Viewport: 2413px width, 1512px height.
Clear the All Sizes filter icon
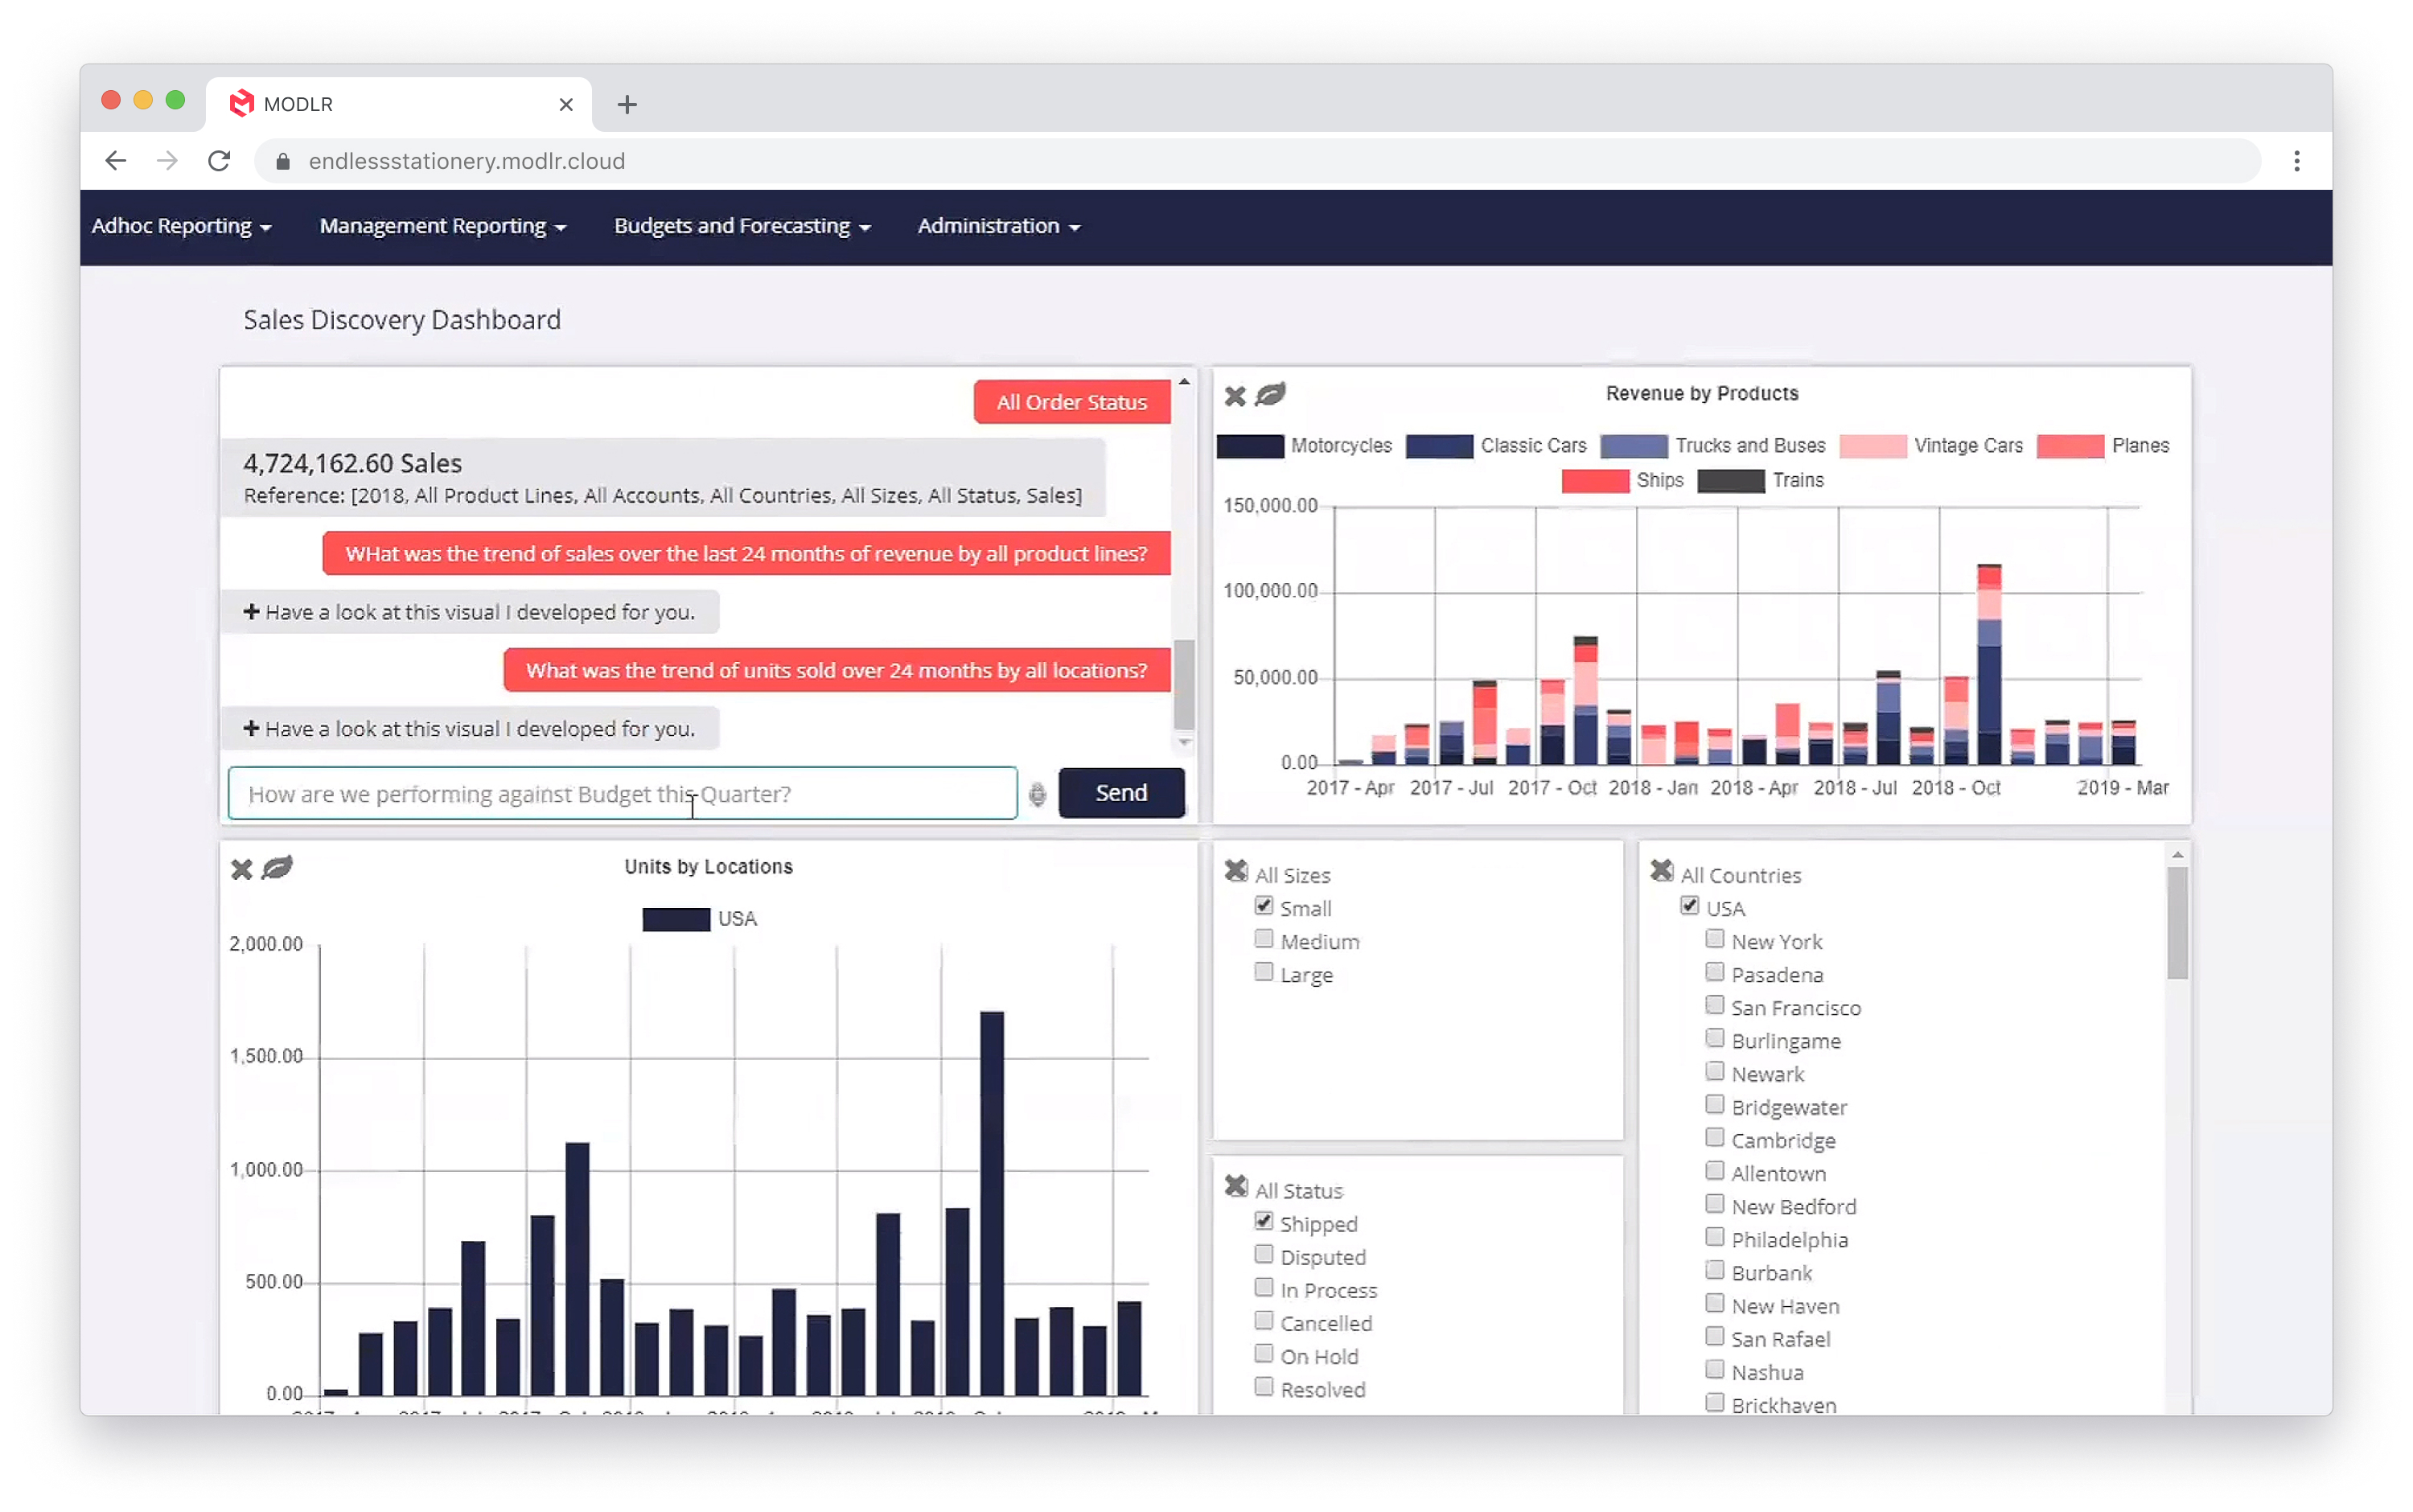click(1236, 872)
